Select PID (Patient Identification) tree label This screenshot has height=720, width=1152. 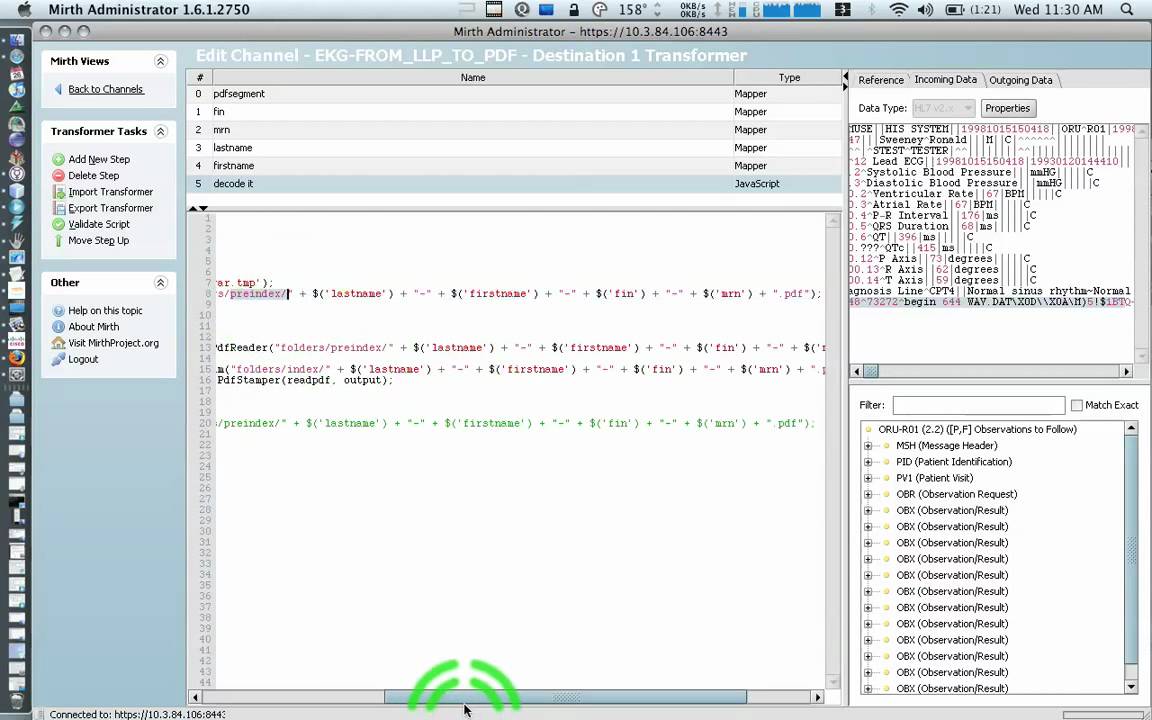click(954, 462)
